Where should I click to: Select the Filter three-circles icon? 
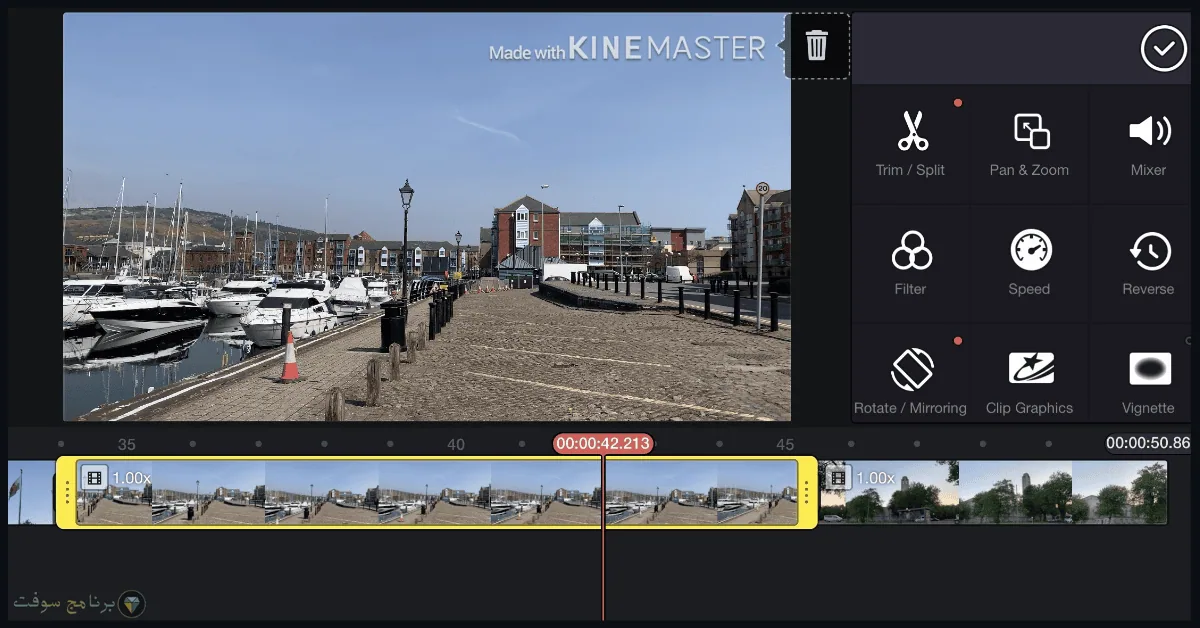(910, 264)
